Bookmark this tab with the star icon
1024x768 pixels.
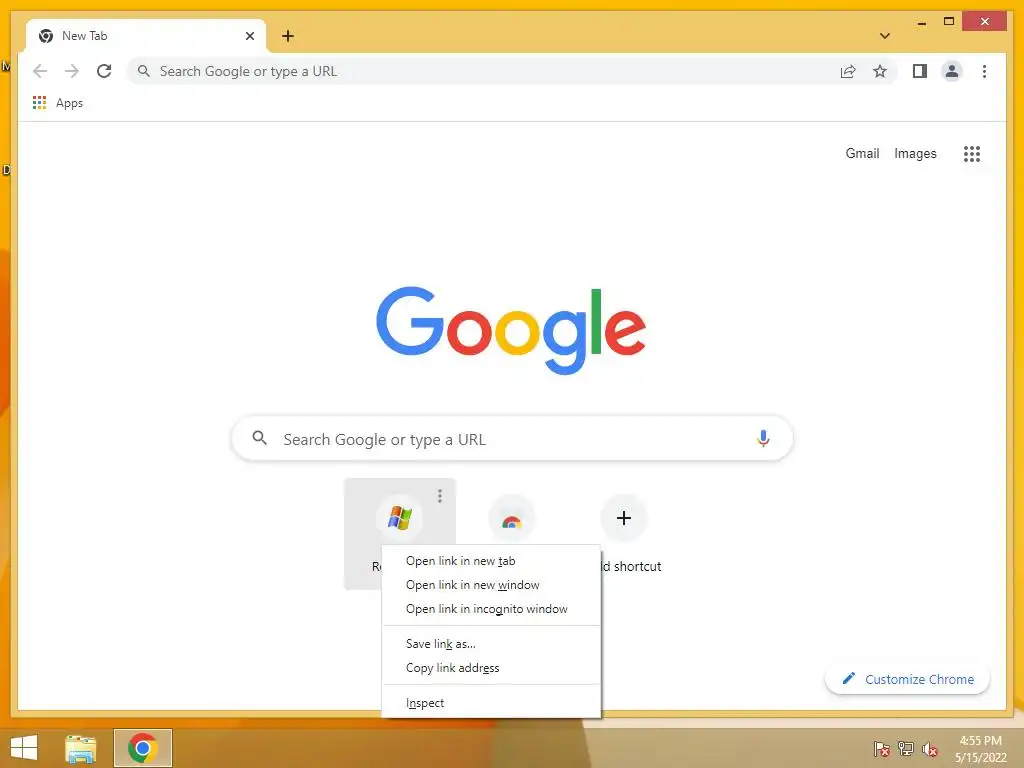pyautogui.click(x=880, y=71)
